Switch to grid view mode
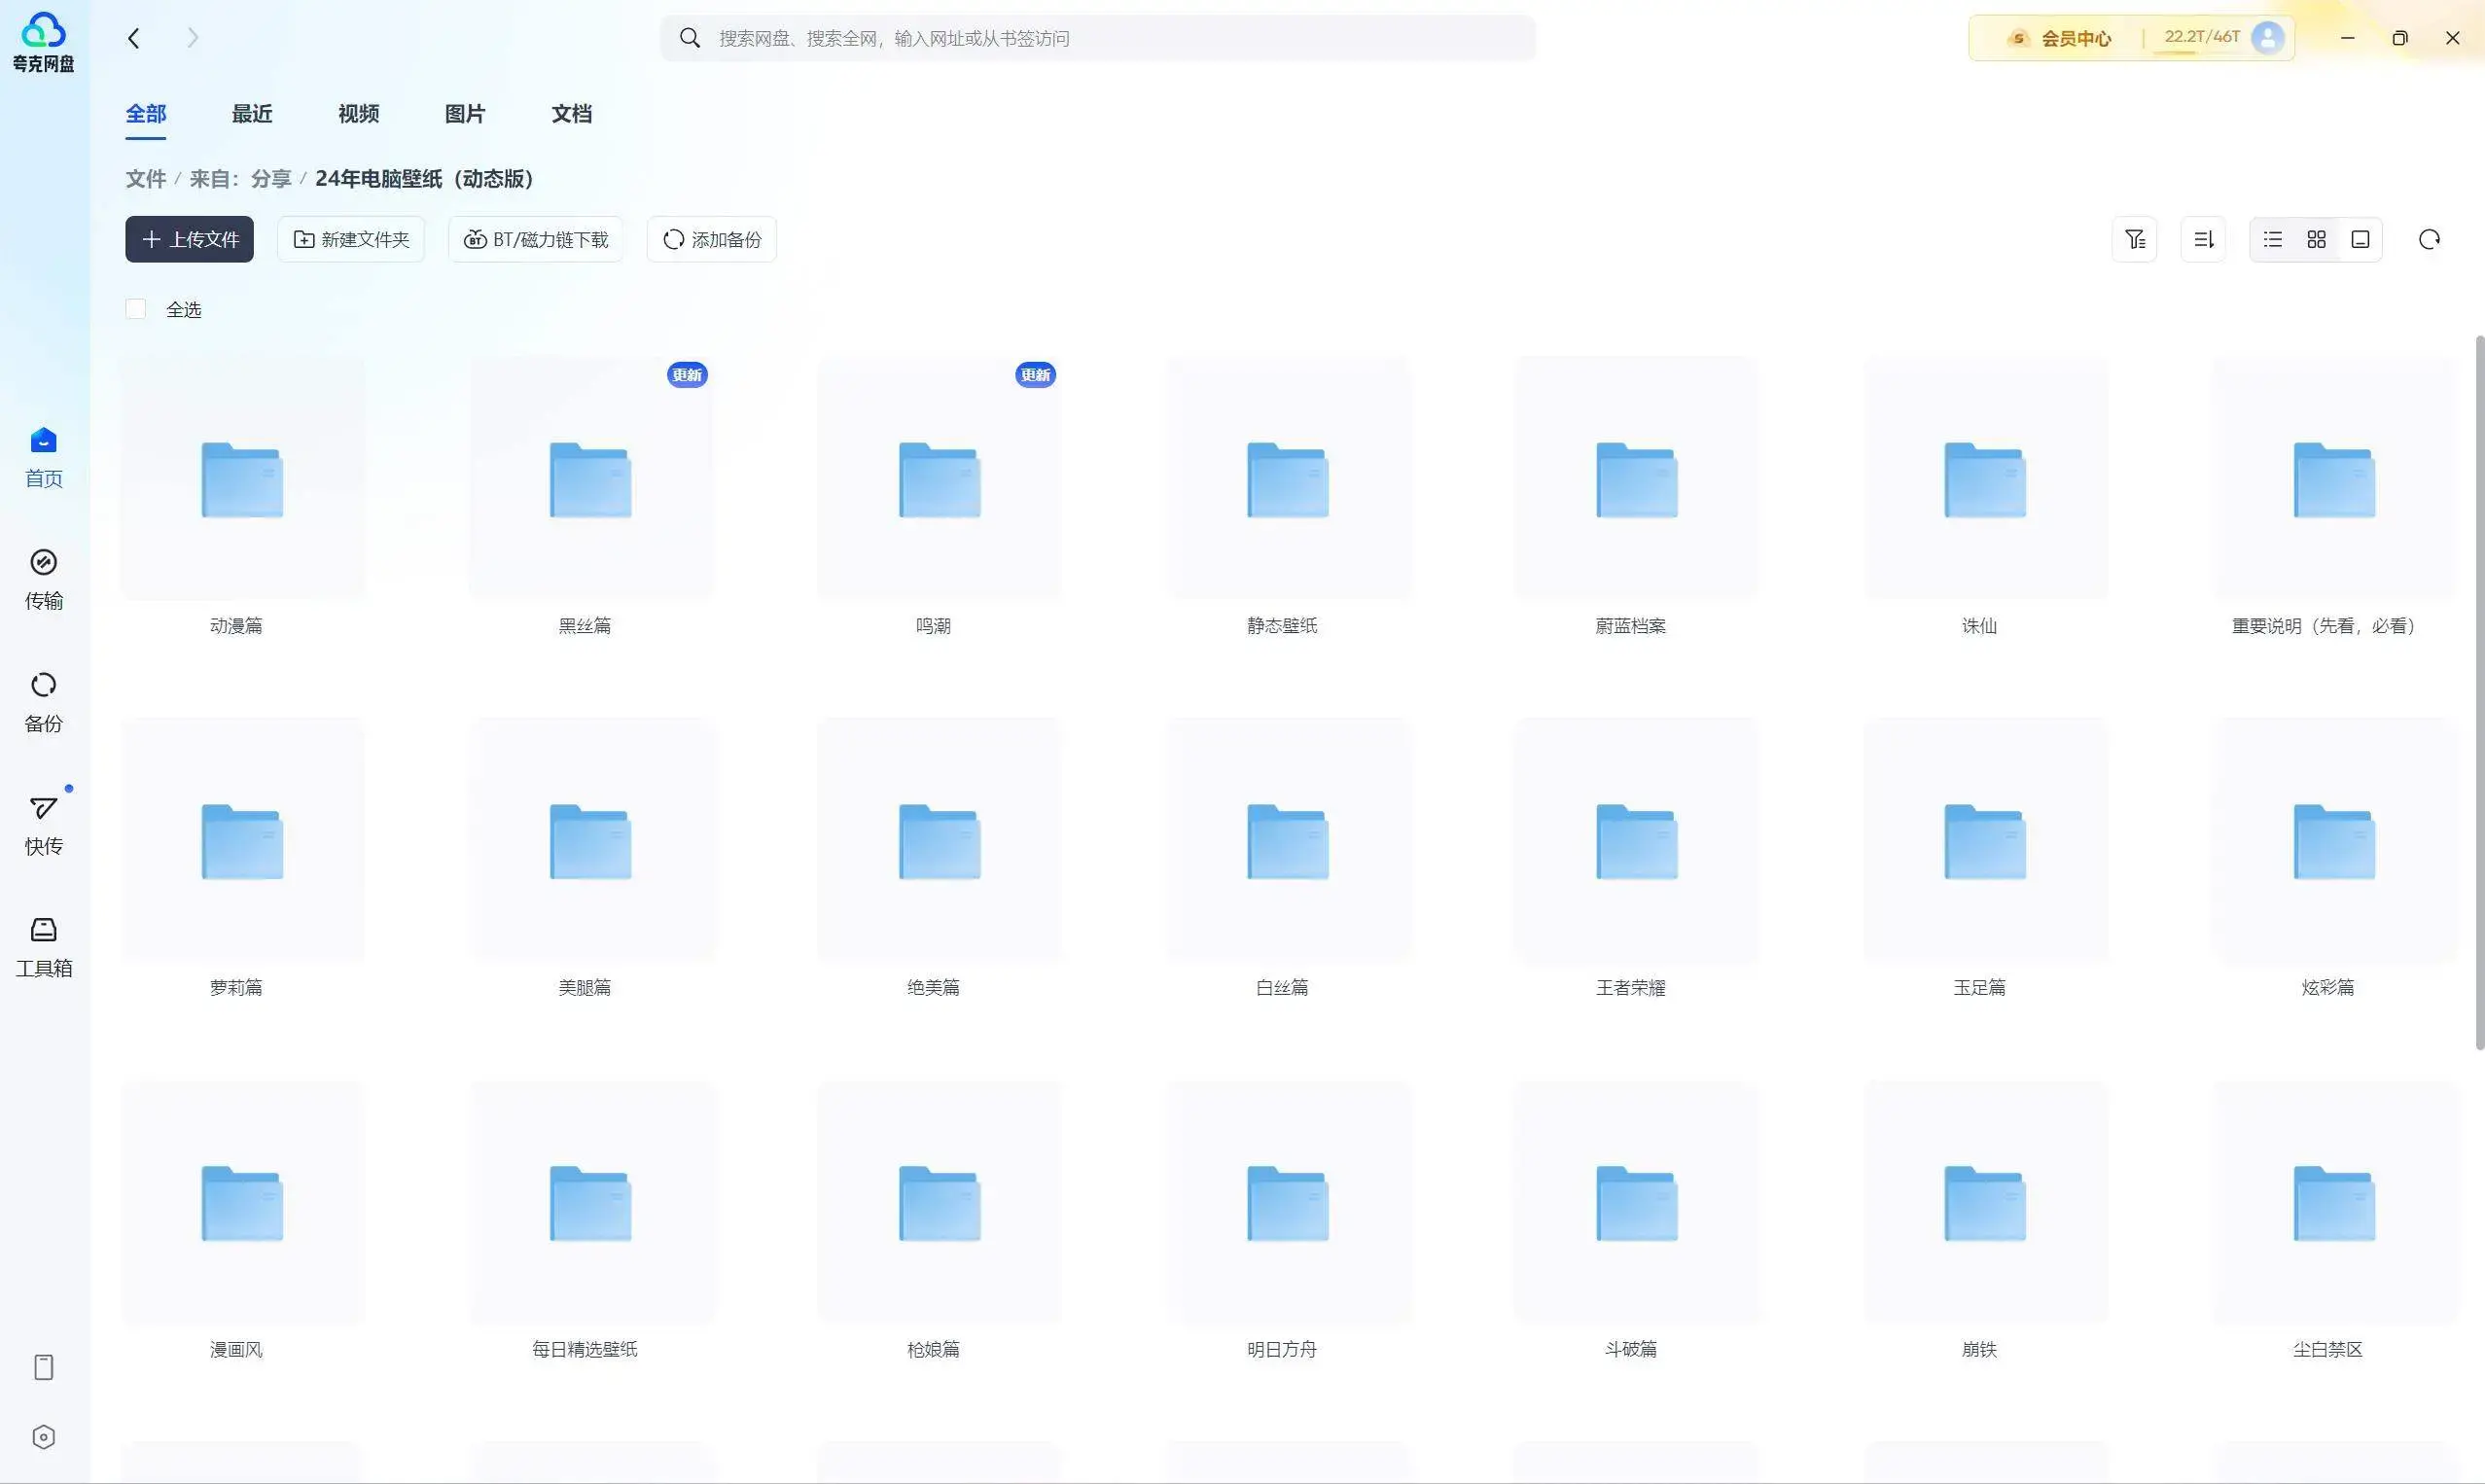 (2316, 240)
